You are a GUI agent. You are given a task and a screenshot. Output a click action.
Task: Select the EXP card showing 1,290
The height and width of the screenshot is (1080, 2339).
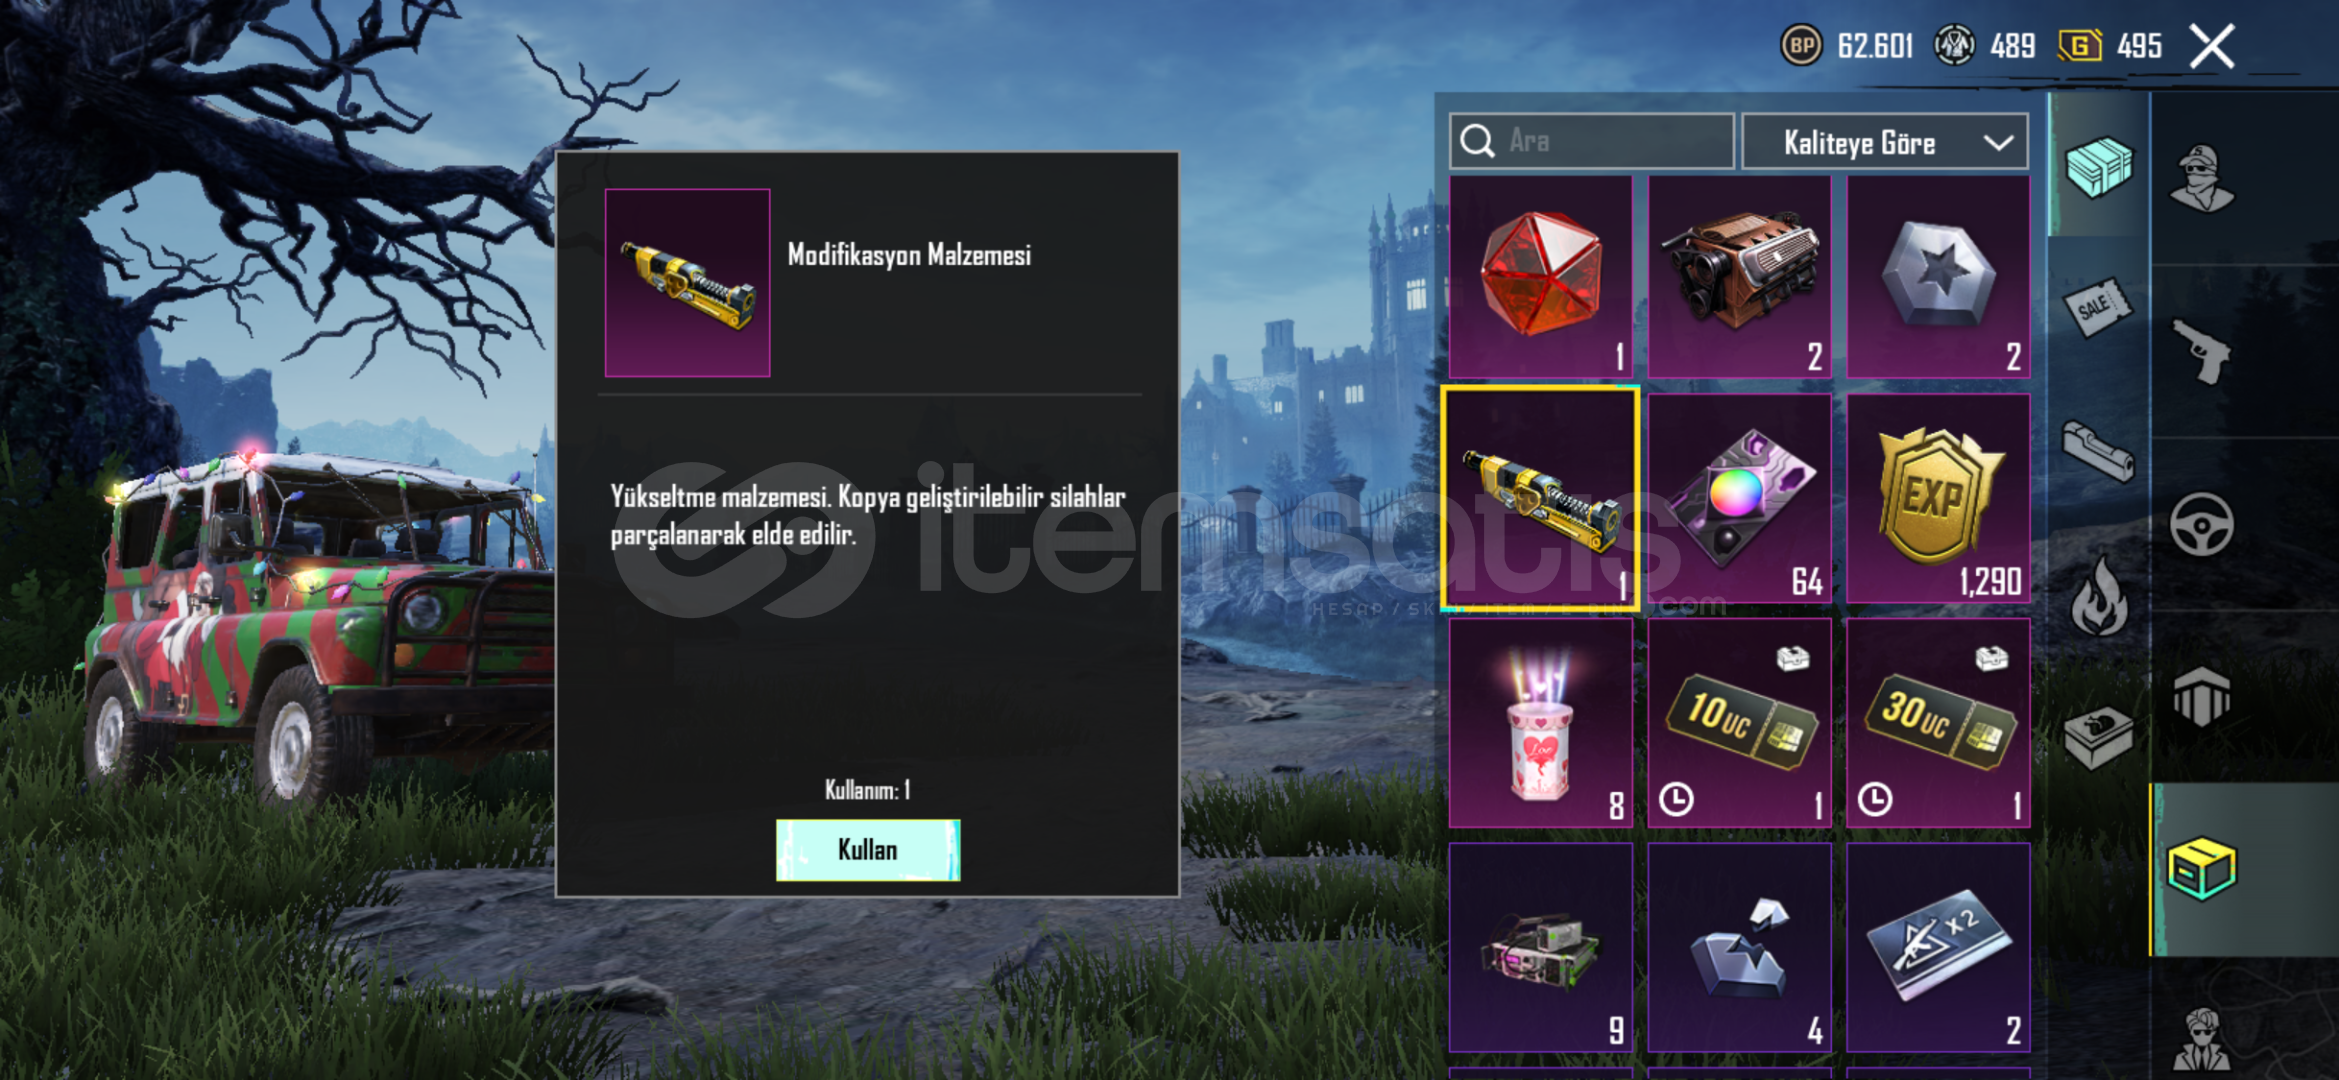tap(1938, 498)
